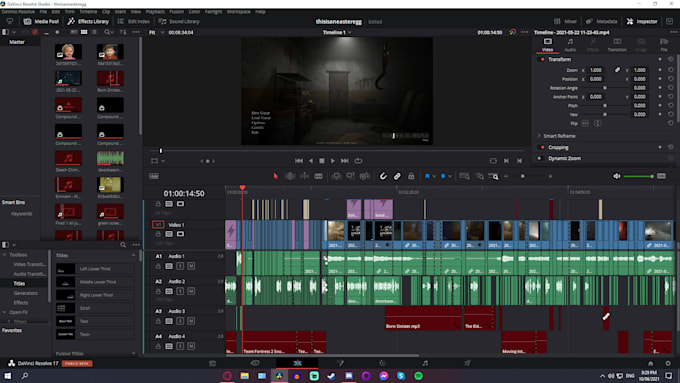Image resolution: width=680 pixels, height=383 pixels.
Task: Open the audio Mixer panel
Action: point(566,21)
